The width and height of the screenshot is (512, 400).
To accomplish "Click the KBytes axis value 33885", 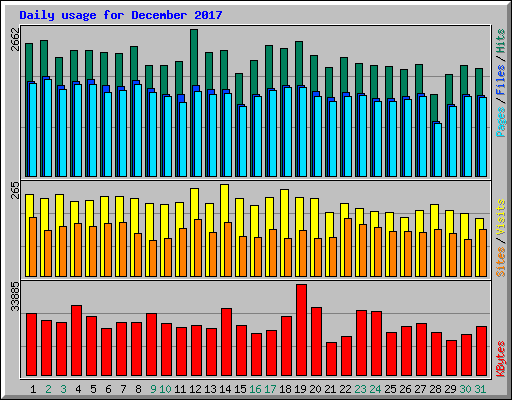I will 15,296.
